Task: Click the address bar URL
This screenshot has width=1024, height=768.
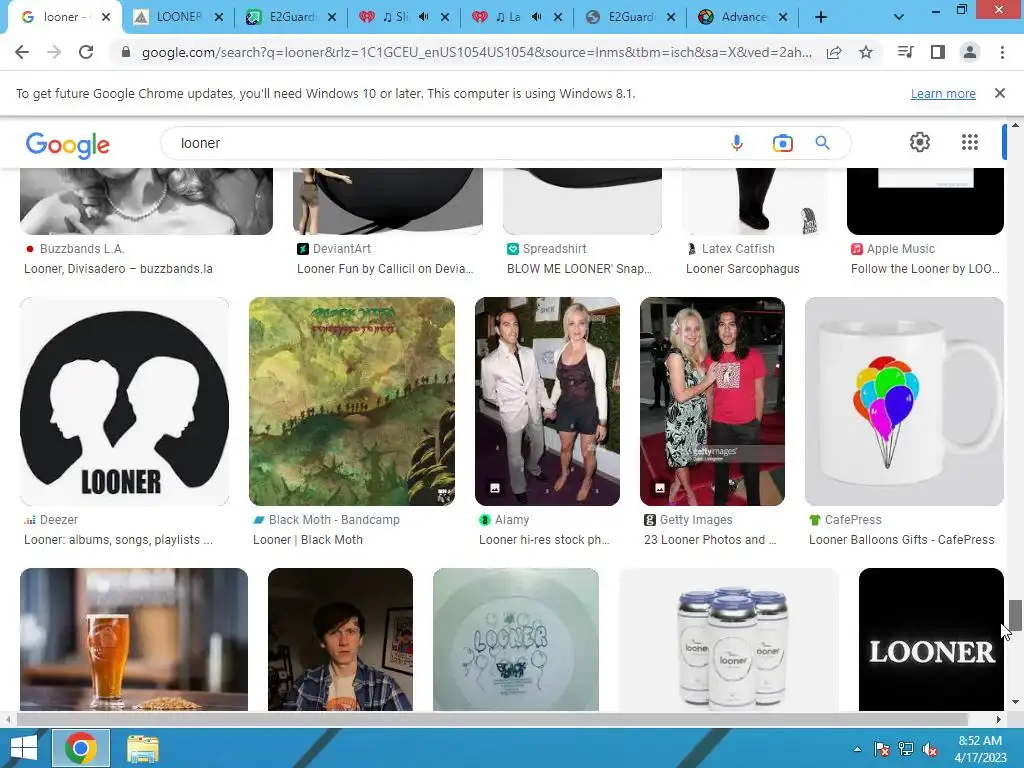Action: 477,52
